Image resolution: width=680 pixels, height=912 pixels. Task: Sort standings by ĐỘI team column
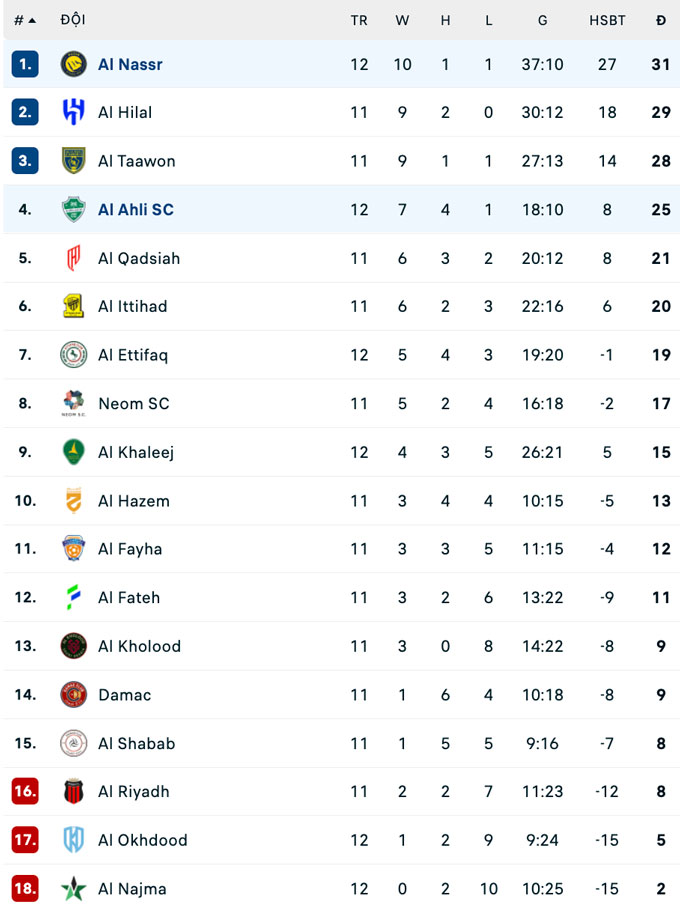pyautogui.click(x=72, y=20)
